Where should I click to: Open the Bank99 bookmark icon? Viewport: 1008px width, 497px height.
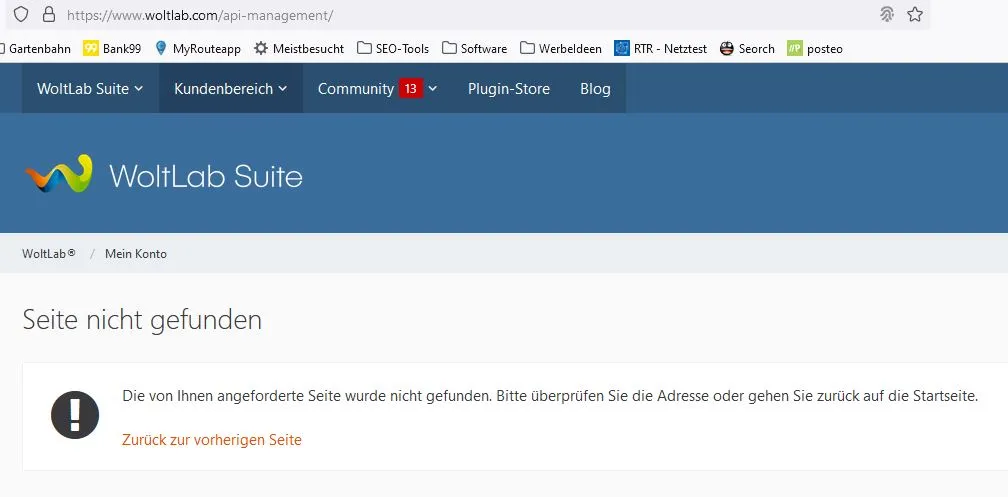tap(91, 49)
